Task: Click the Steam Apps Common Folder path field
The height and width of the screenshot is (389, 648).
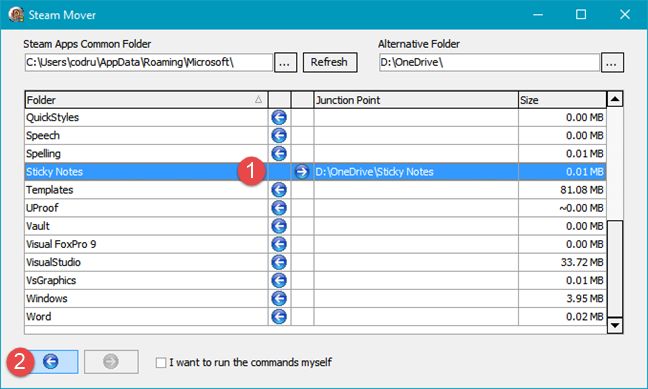Action: coord(148,62)
